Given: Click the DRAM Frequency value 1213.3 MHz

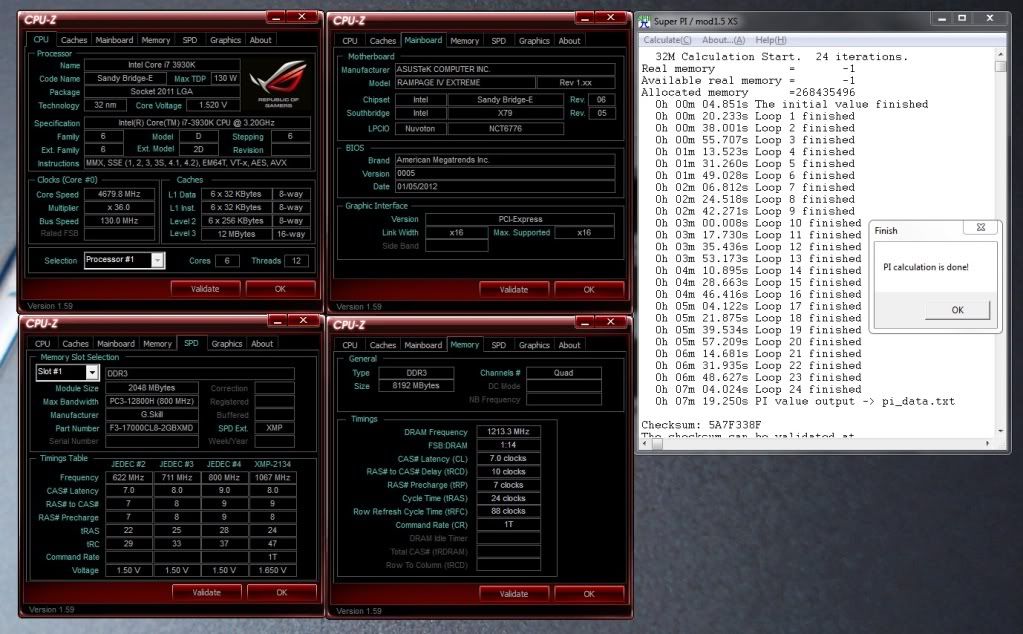Looking at the screenshot, I should [508, 432].
